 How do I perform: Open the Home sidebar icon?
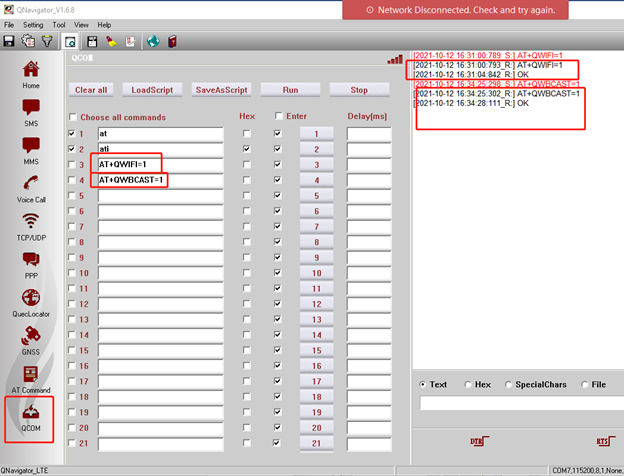point(31,73)
